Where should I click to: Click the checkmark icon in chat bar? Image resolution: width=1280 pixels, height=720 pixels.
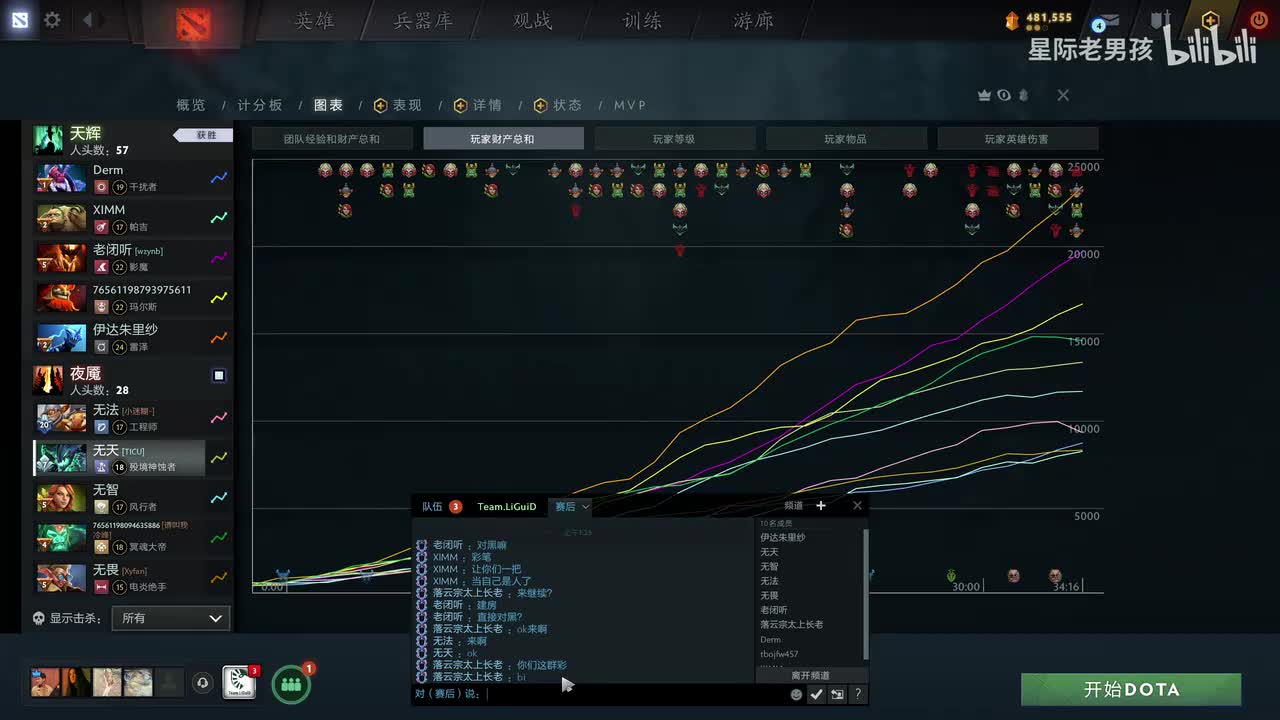(817, 694)
